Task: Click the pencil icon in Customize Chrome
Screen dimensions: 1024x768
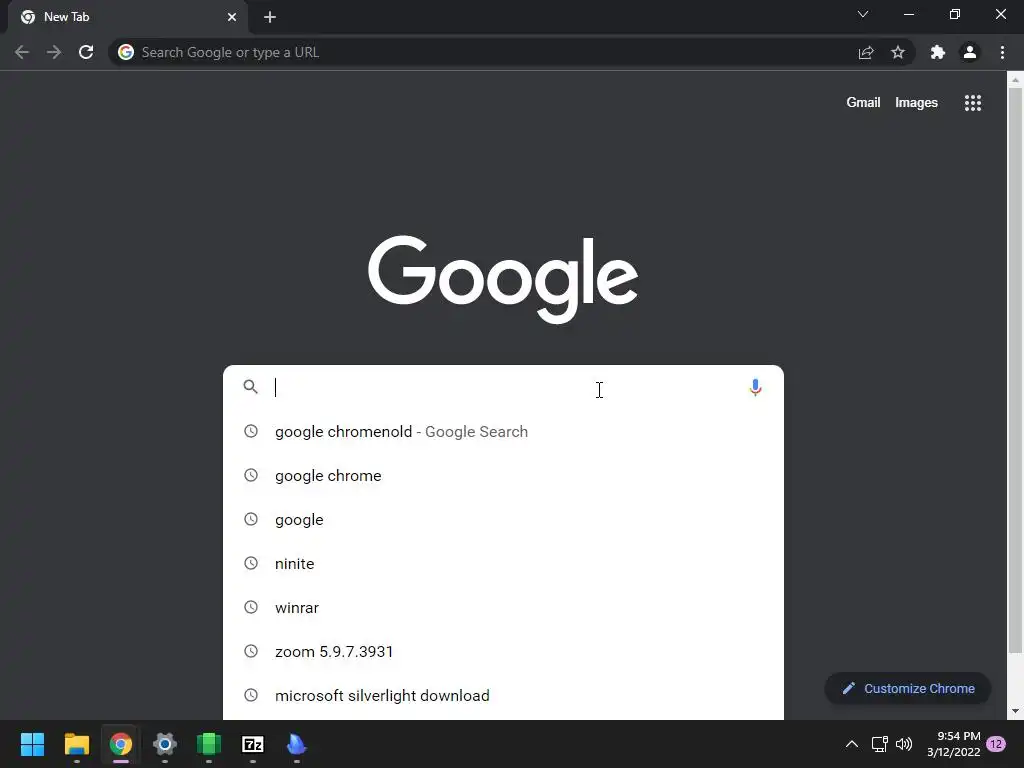Action: 848,688
